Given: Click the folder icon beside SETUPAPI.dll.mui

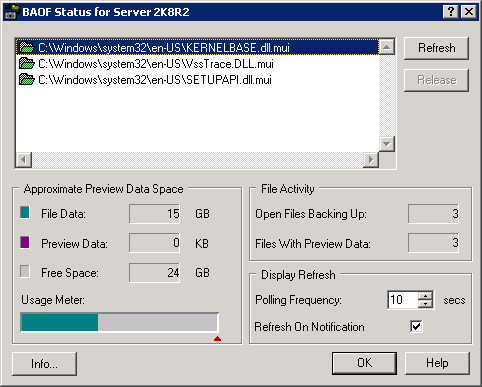Looking at the screenshot, I should click(27, 79).
